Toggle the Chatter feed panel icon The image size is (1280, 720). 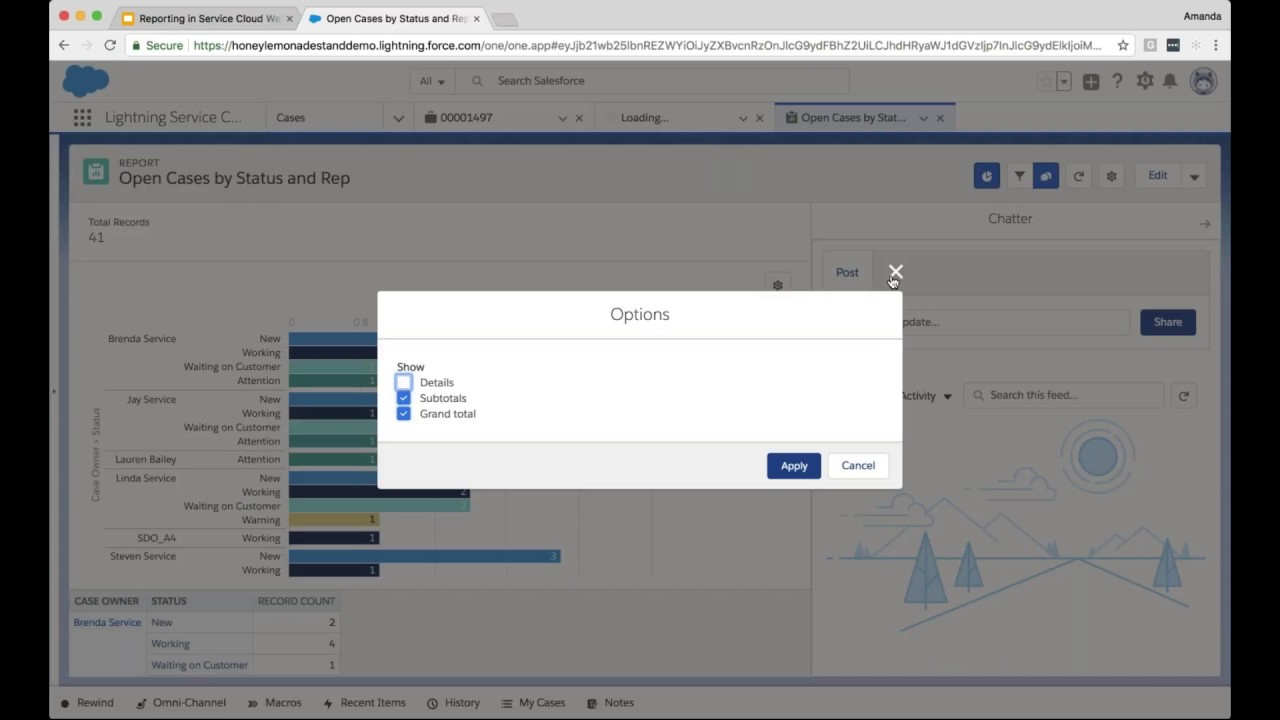pos(1046,176)
